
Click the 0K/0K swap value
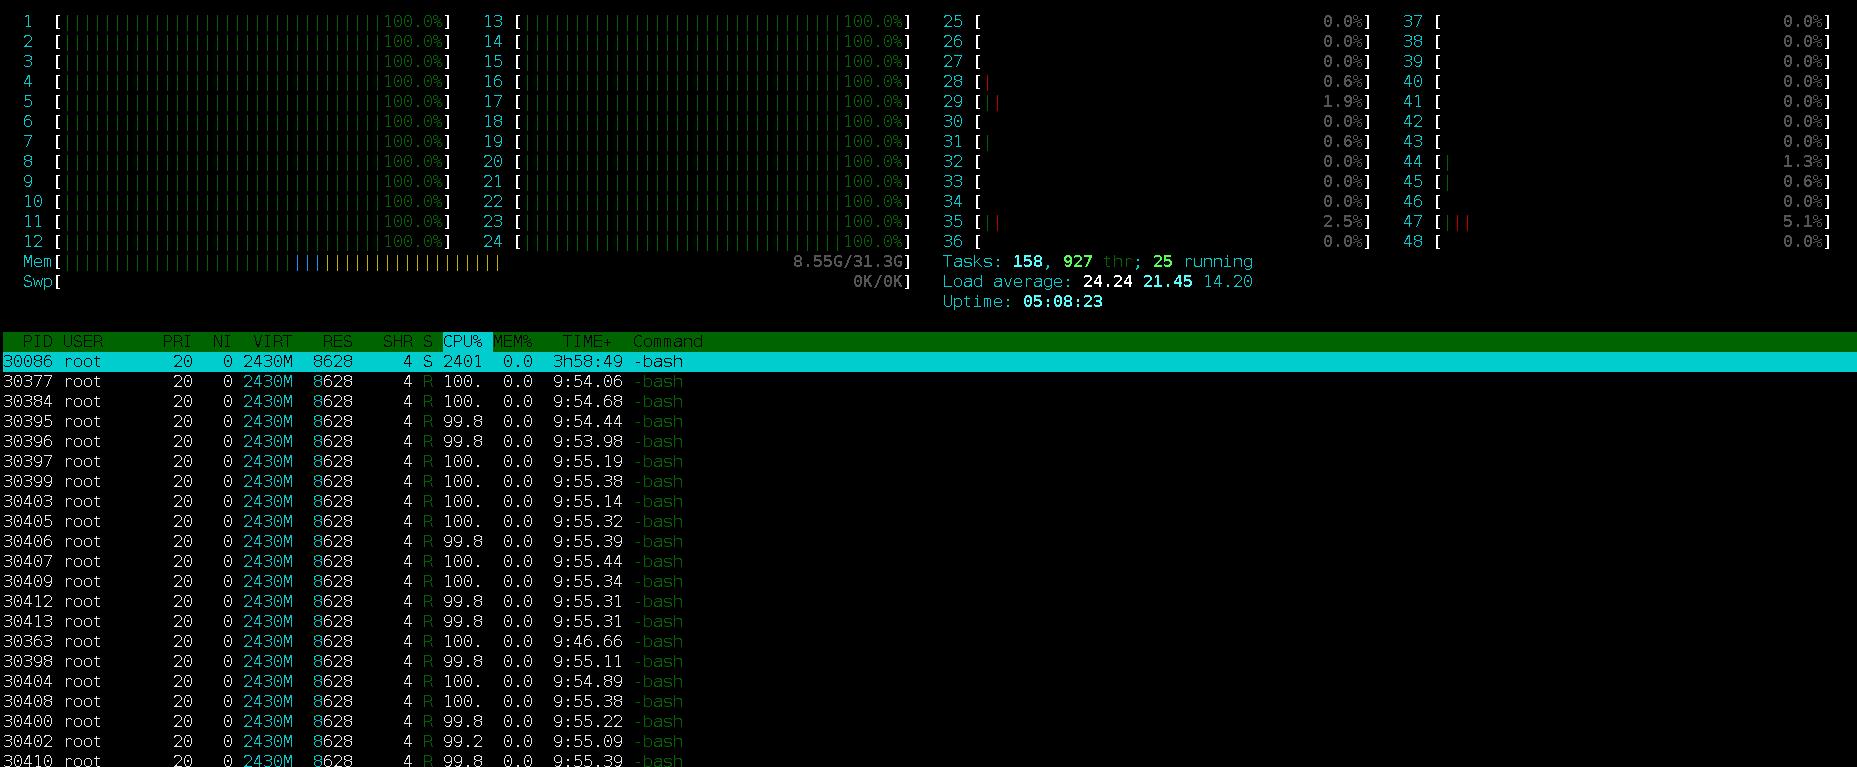[877, 281]
